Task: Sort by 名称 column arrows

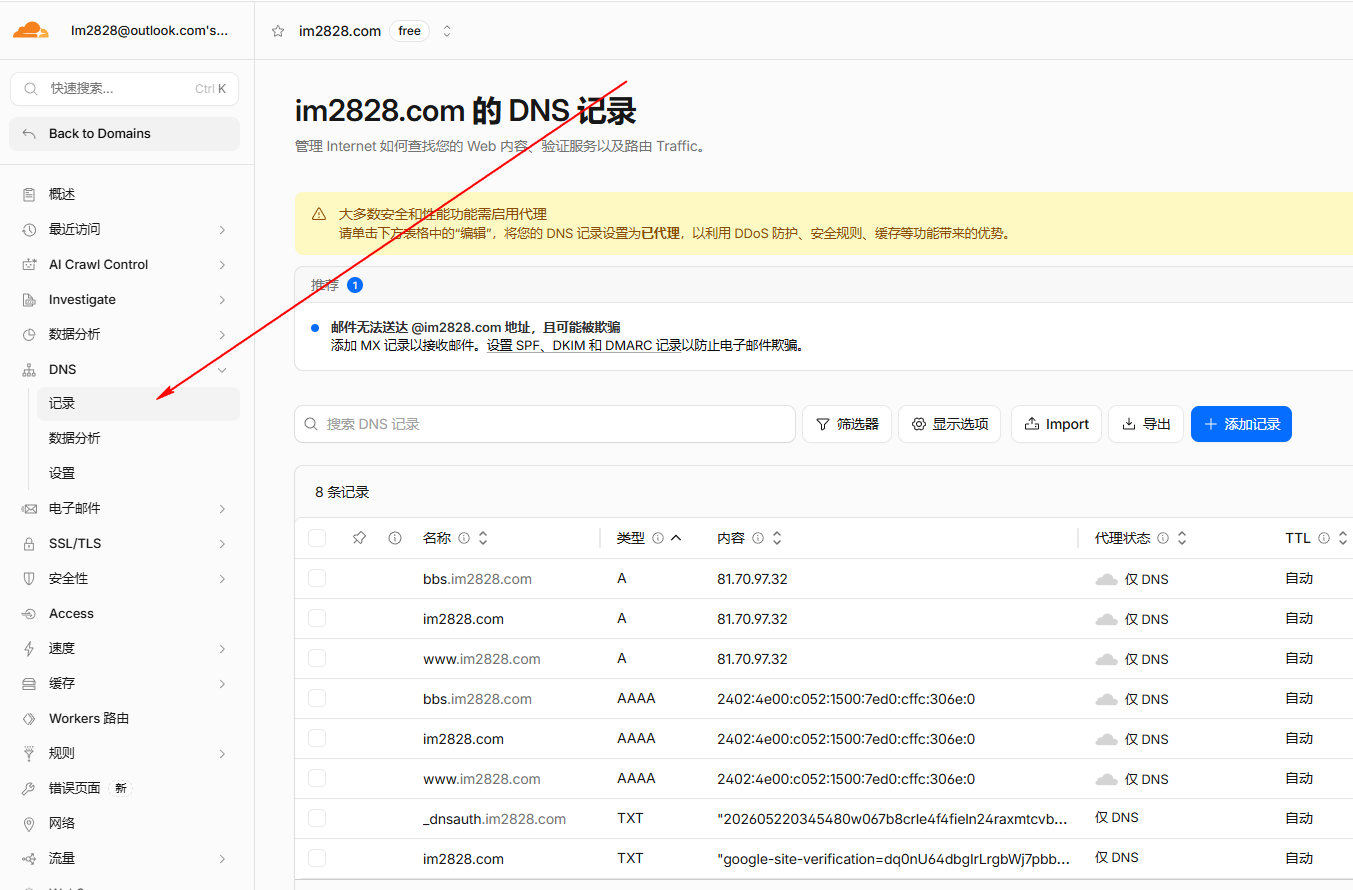Action: coord(483,538)
